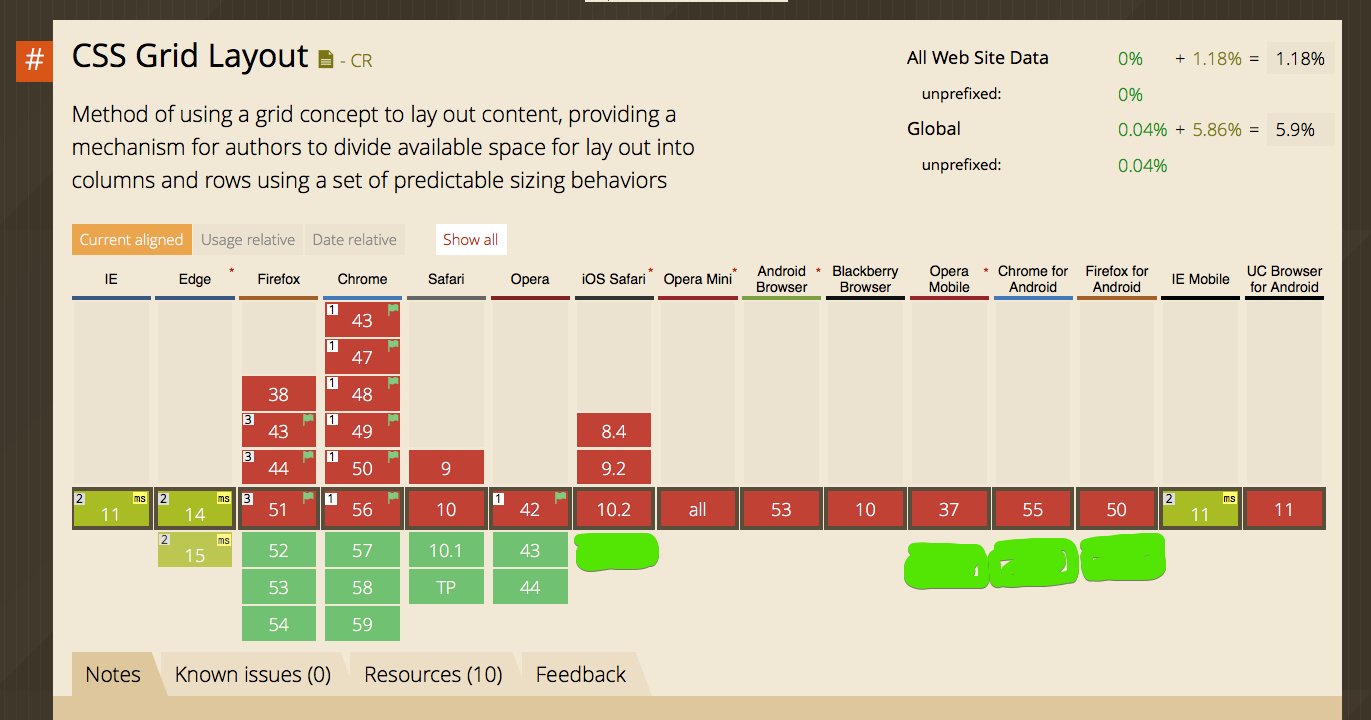Select the Opera Mobile 37 cell
Viewport: 1371px width, 720px height.
pyautogui.click(x=949, y=509)
